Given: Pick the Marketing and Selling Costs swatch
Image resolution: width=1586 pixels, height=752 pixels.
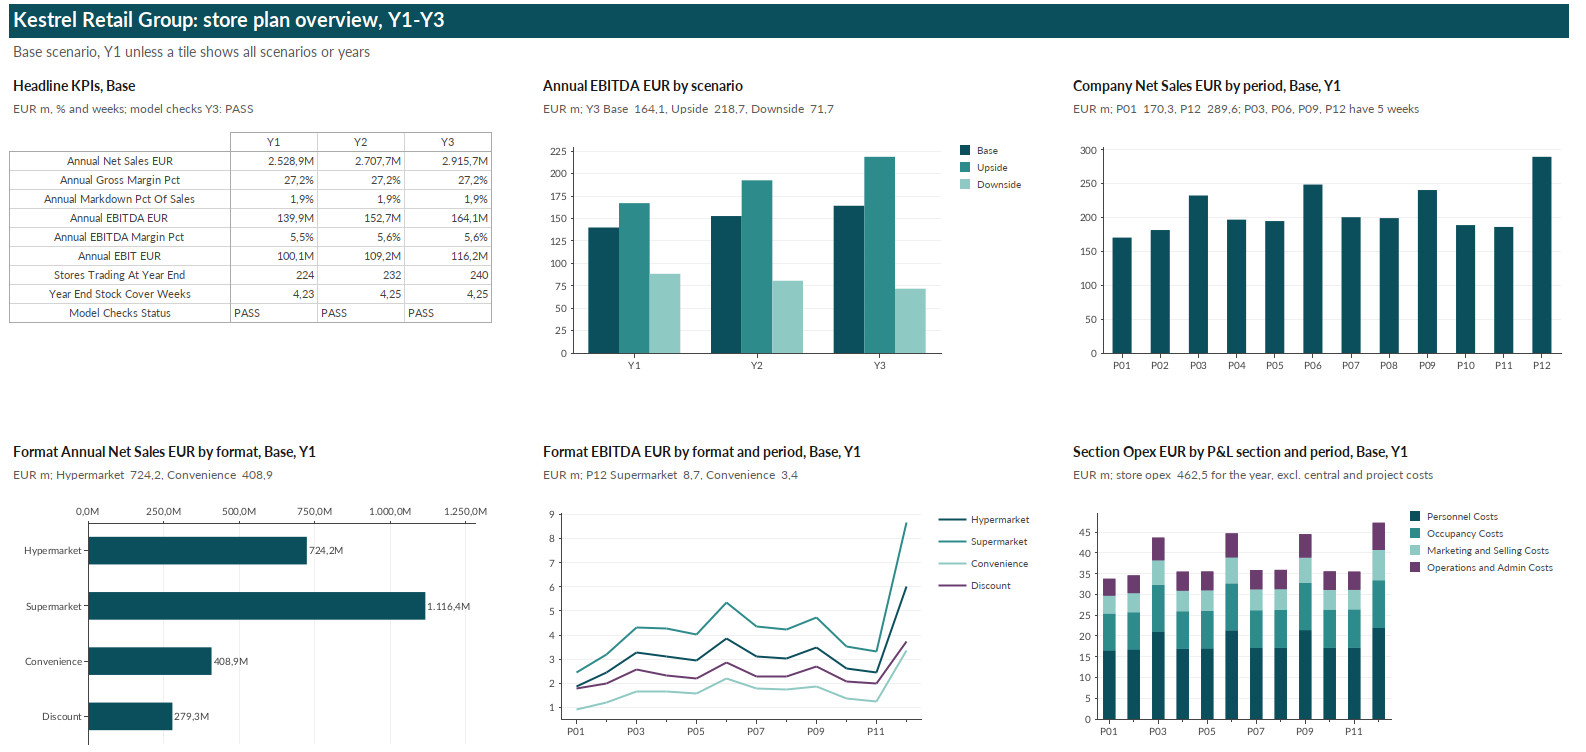Looking at the screenshot, I should [1415, 551].
